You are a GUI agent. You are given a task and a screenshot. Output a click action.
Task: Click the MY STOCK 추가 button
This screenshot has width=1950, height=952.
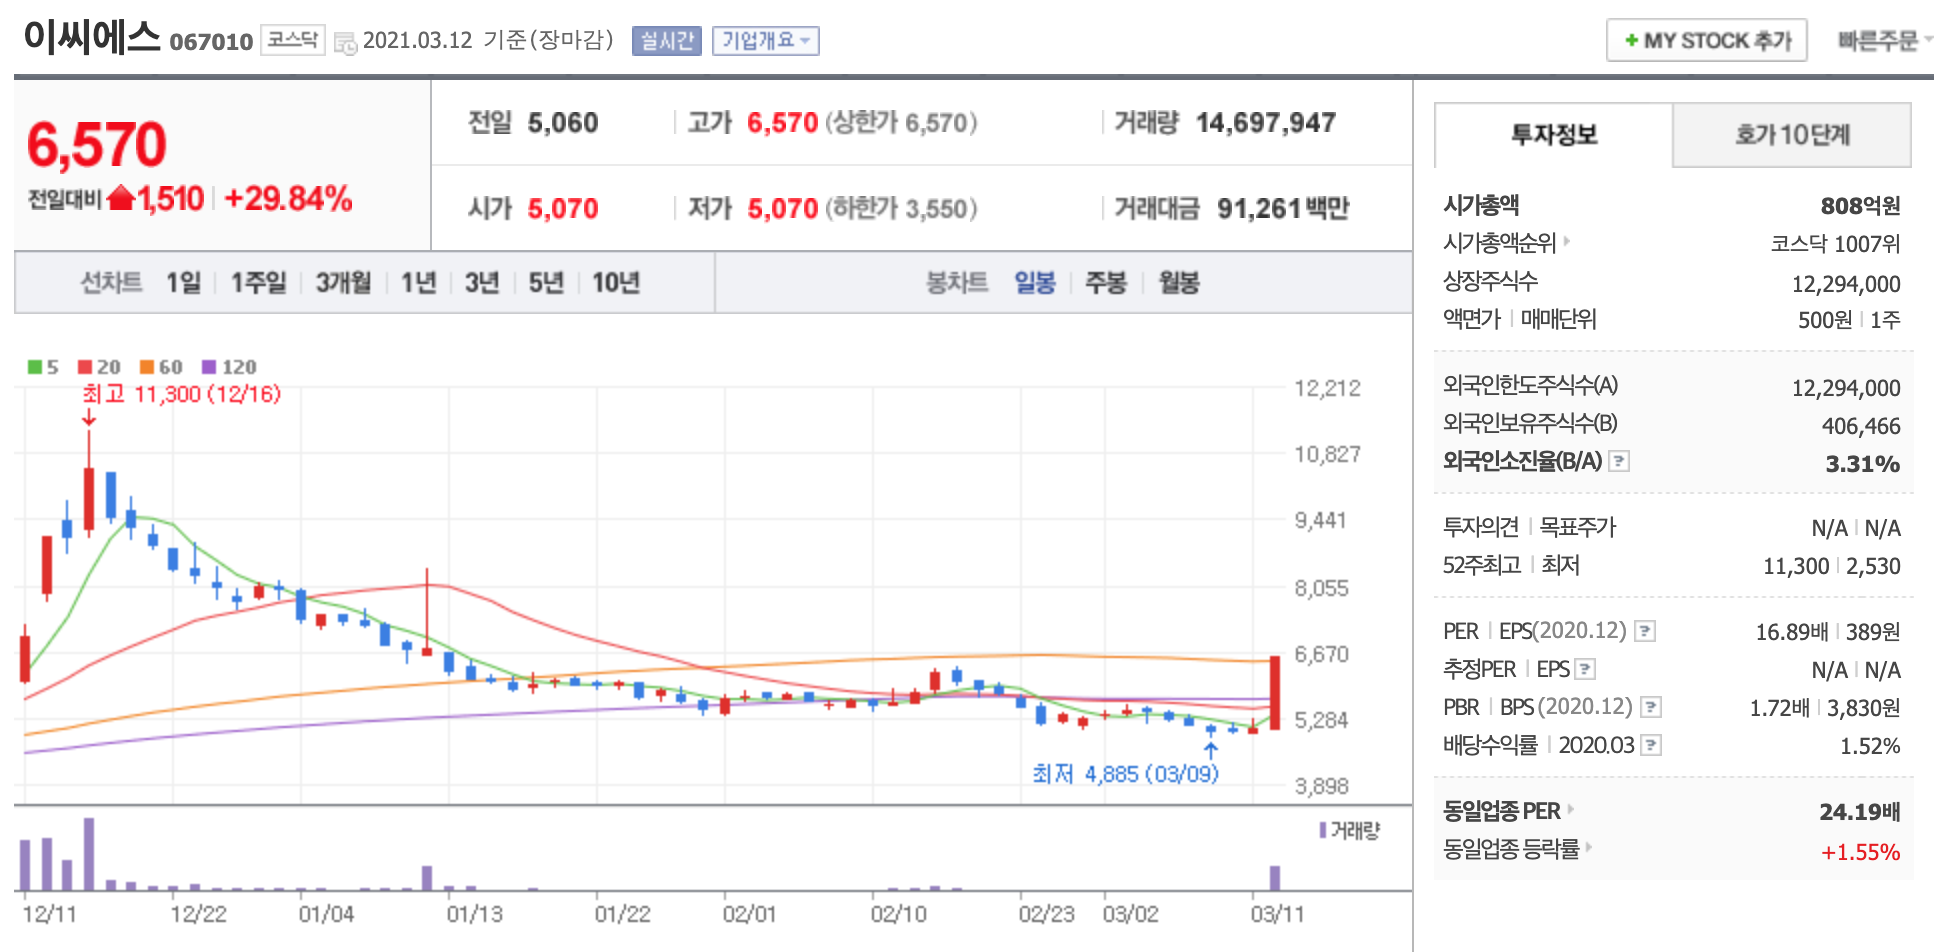1707,41
